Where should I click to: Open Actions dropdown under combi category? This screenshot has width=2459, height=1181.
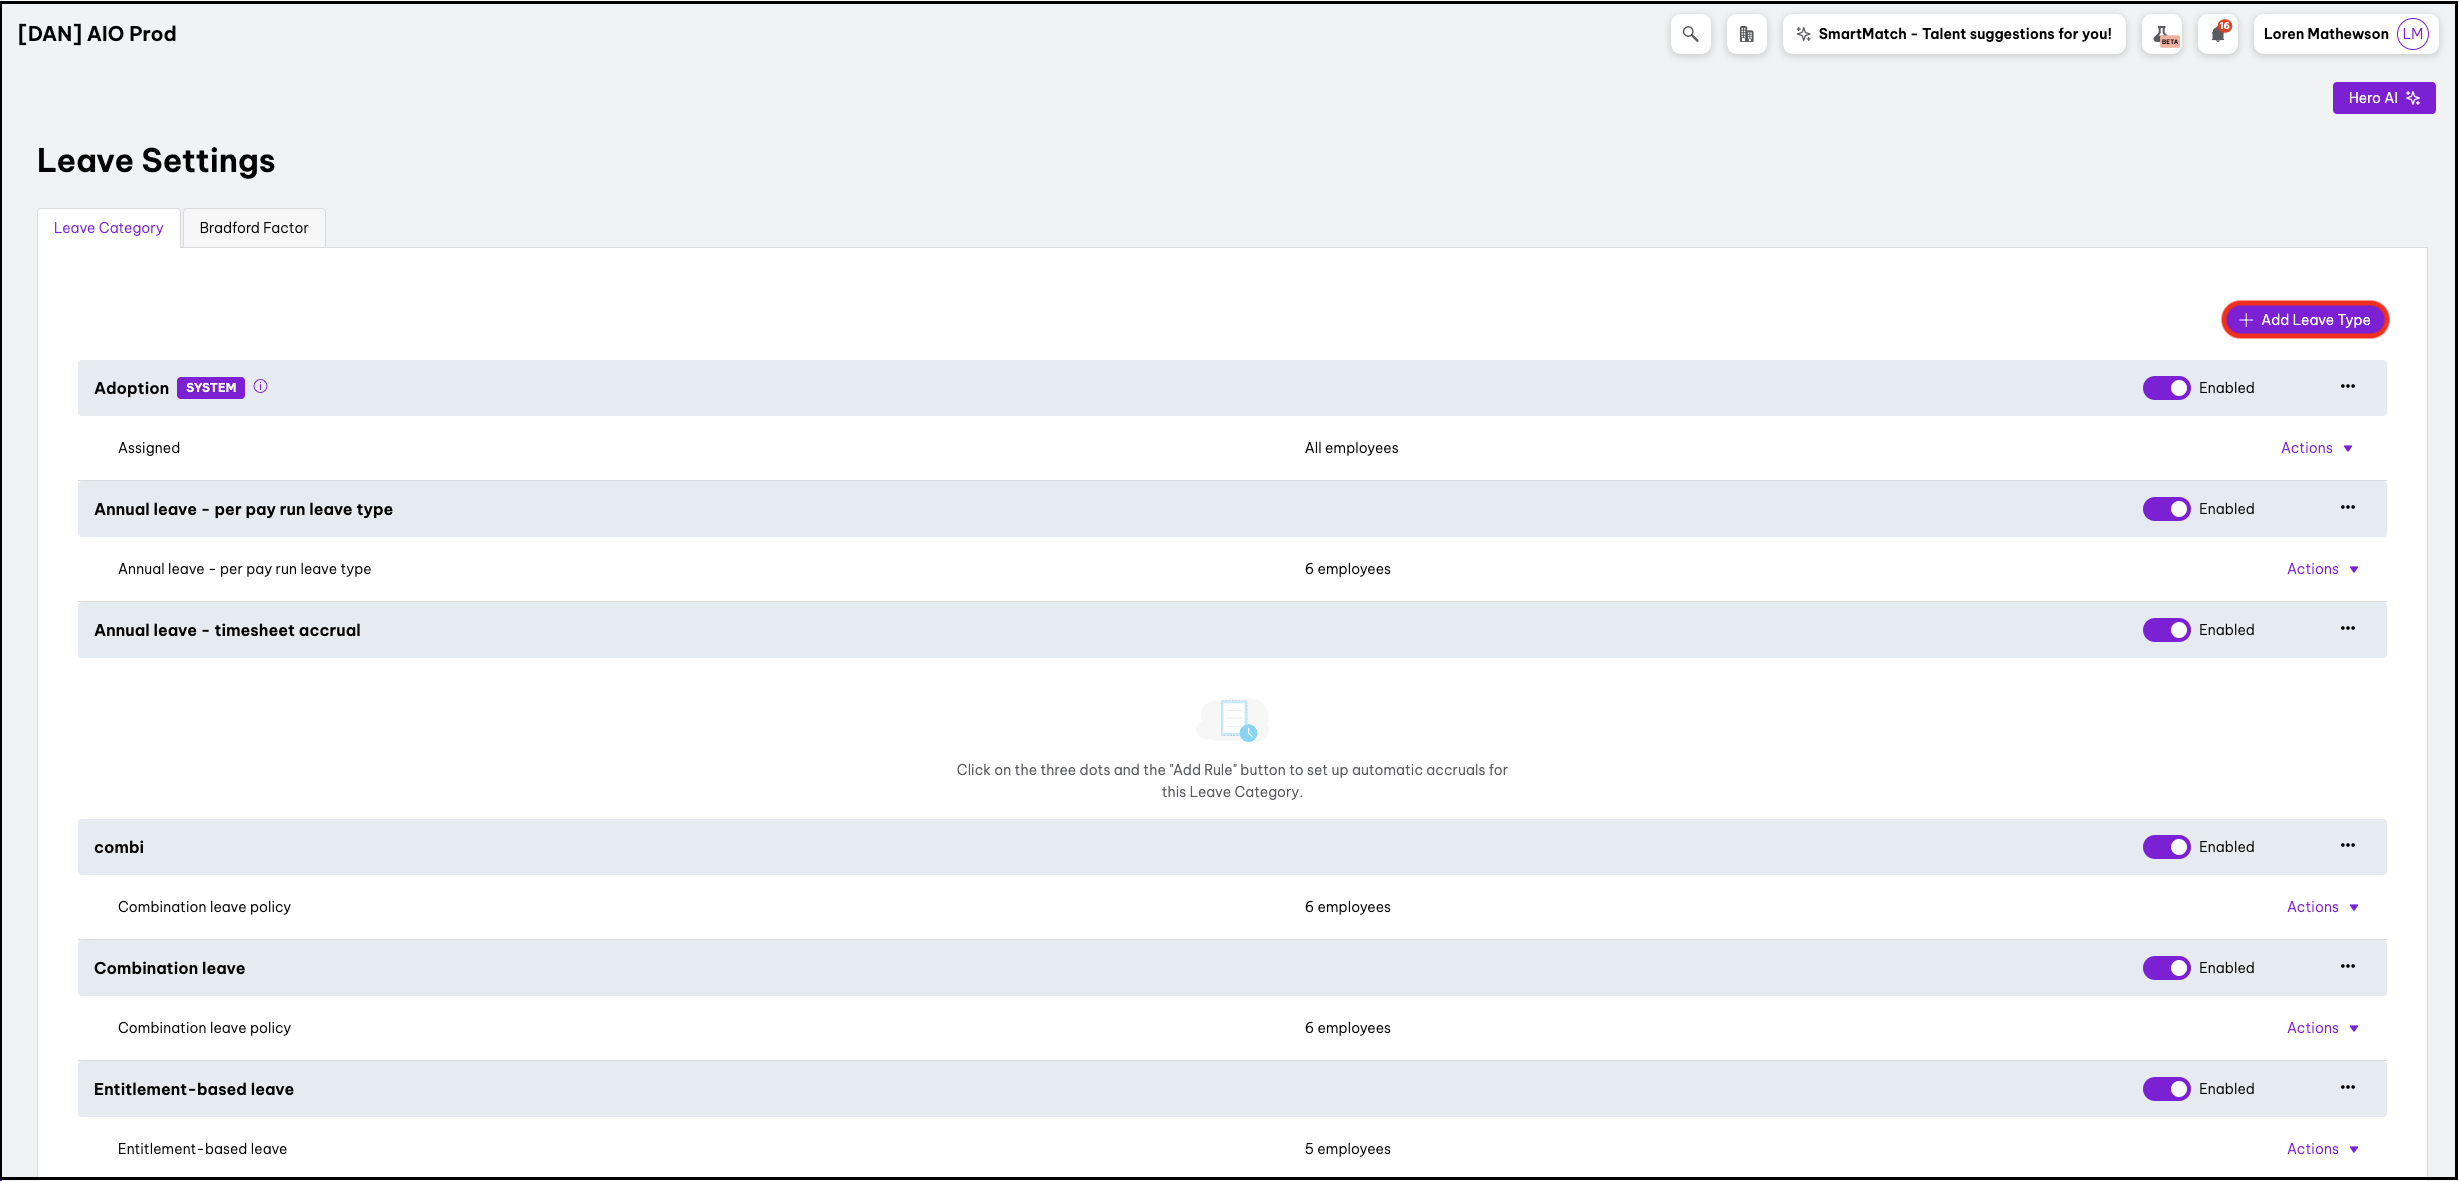click(x=2322, y=907)
